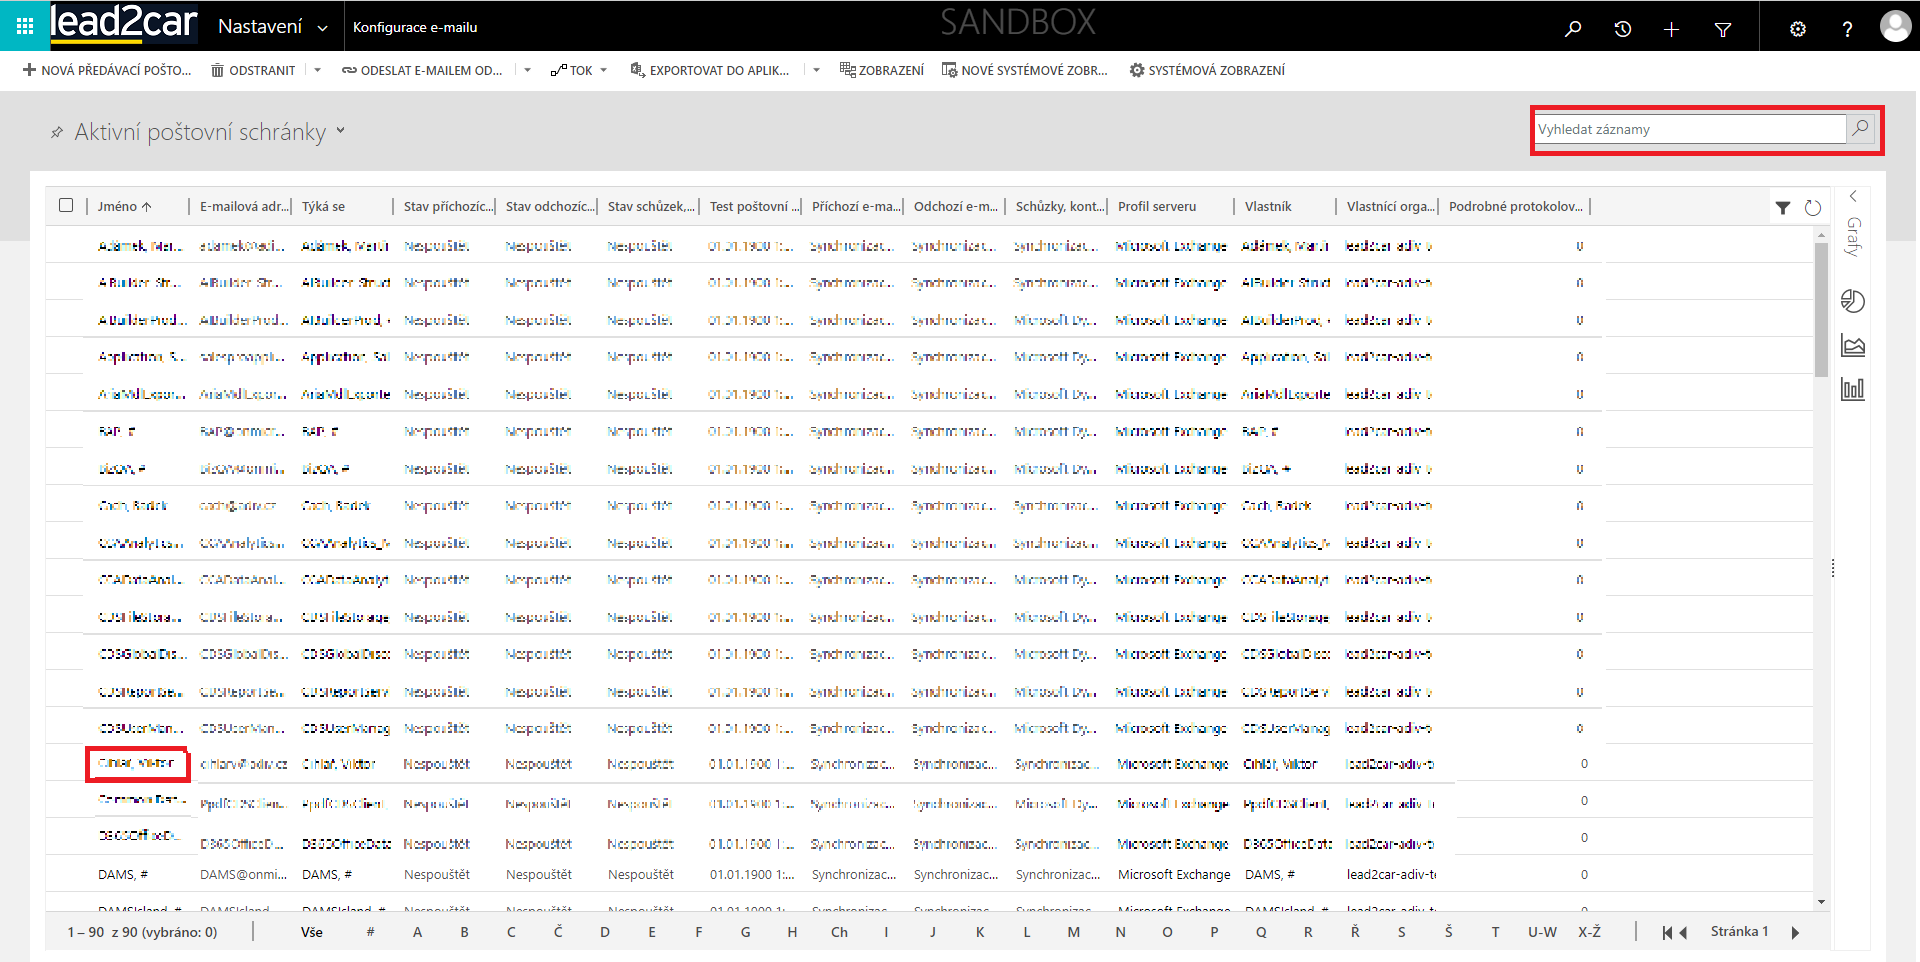Filter records by letter M
This screenshot has height=962, width=1920.
tap(1073, 932)
